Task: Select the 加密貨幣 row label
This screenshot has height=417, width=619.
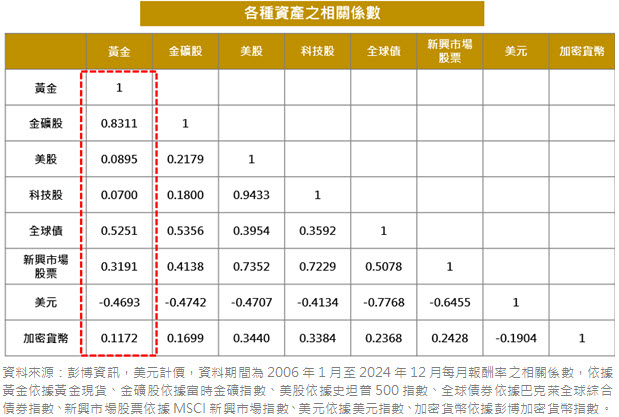Action: pyautogui.click(x=44, y=338)
